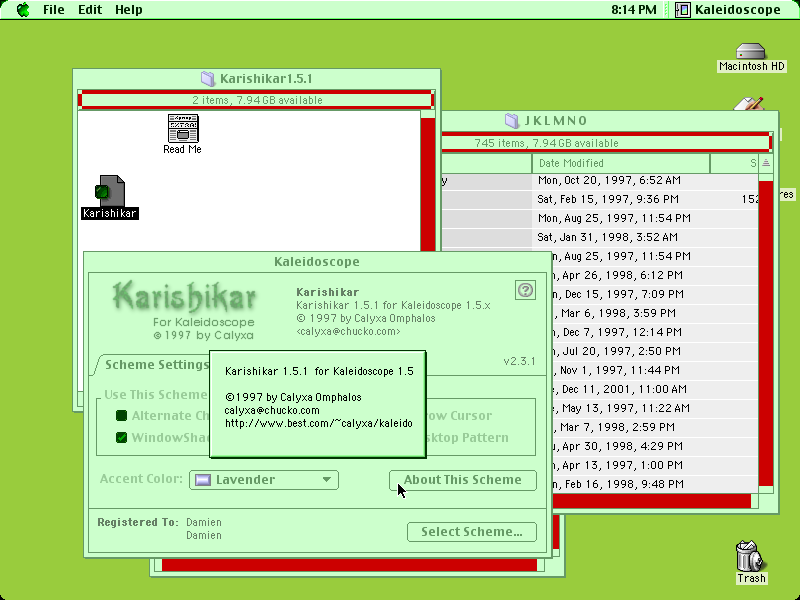Click the Karishikar1.5.1 window vertical scrollbar
The height and width of the screenshot is (600, 800).
[428, 181]
